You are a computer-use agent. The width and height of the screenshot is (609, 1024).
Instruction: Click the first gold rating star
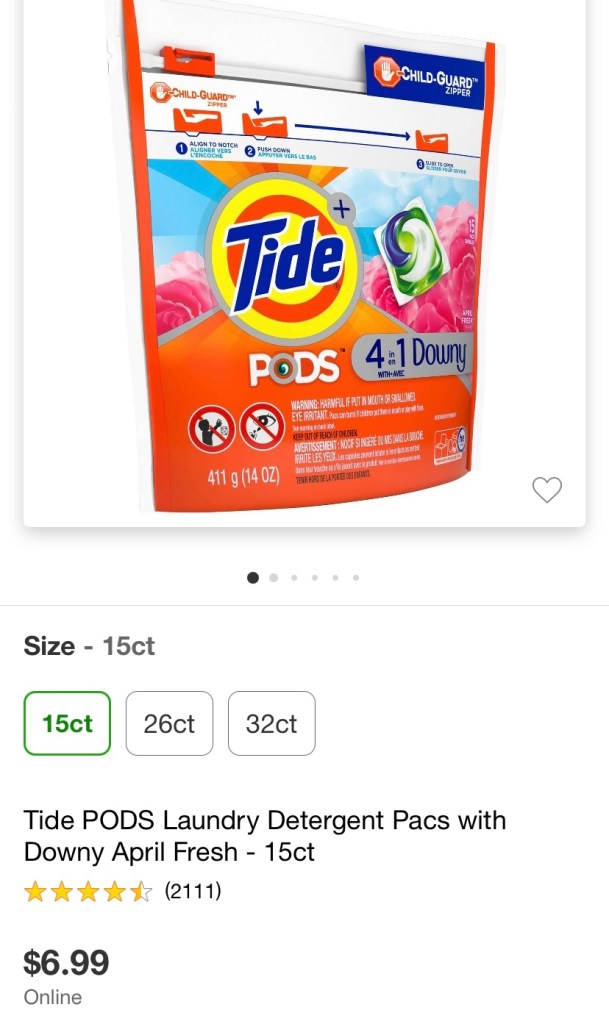[x=35, y=891]
